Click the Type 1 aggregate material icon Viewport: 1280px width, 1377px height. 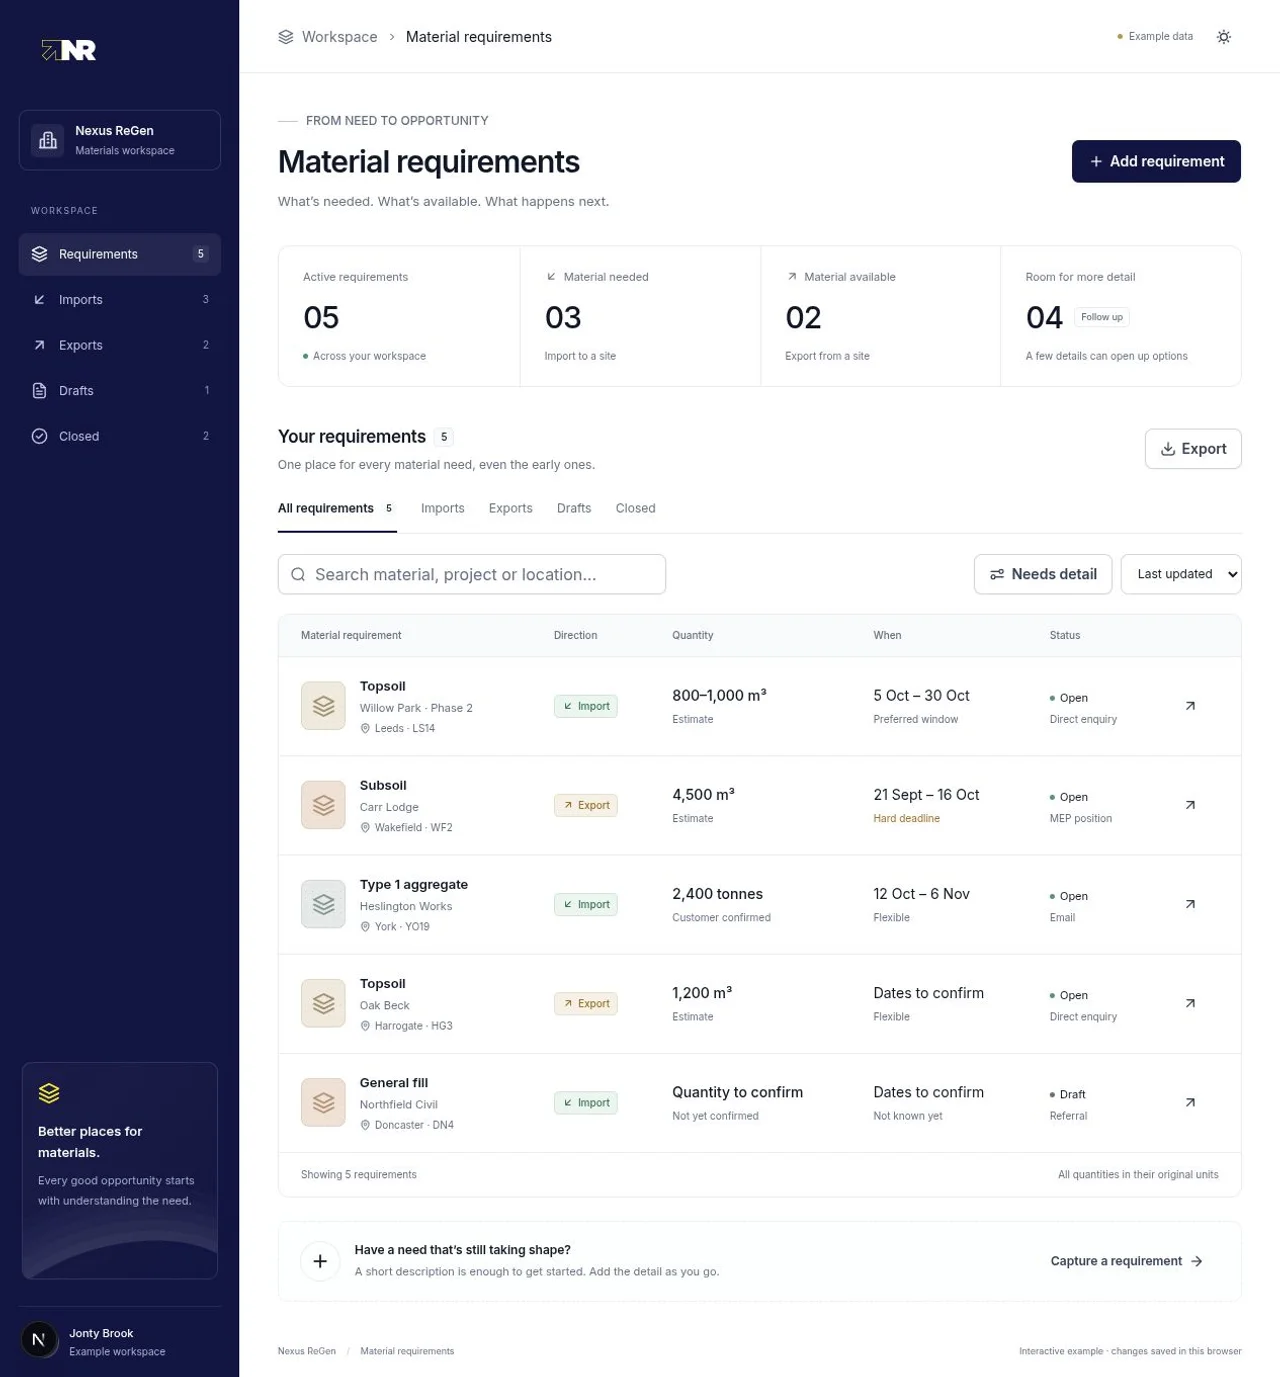(323, 904)
